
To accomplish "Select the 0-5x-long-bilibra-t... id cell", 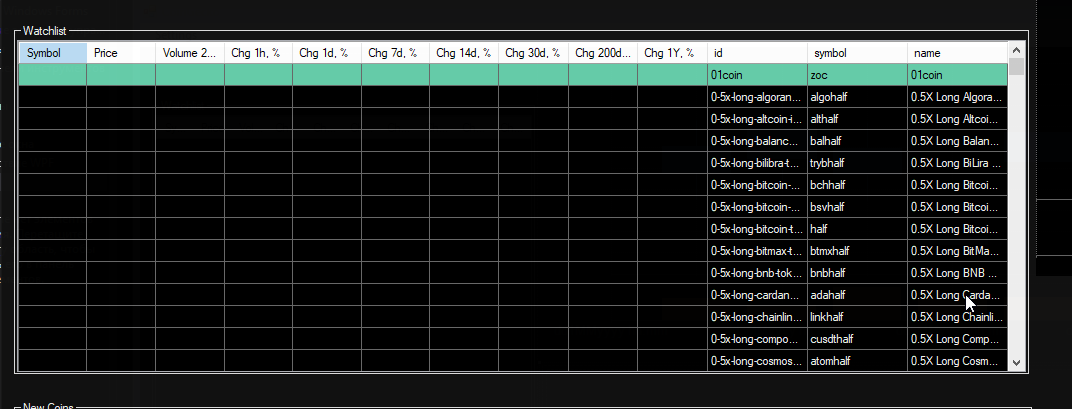I will 758,163.
